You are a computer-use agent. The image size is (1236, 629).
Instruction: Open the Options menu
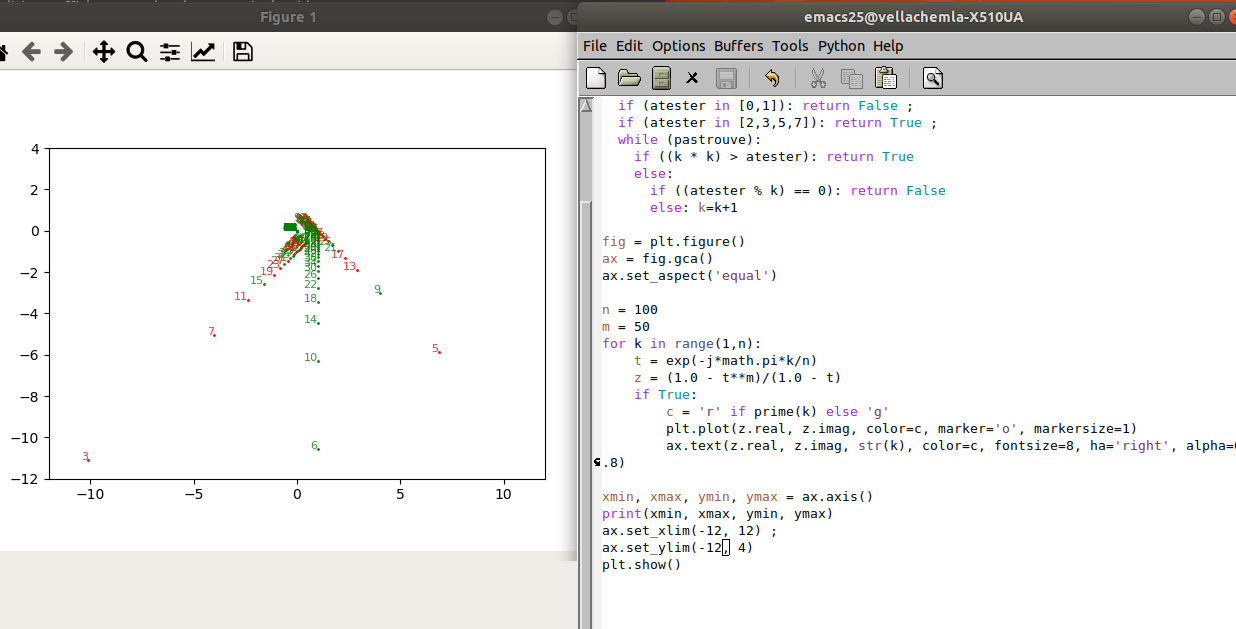(678, 46)
